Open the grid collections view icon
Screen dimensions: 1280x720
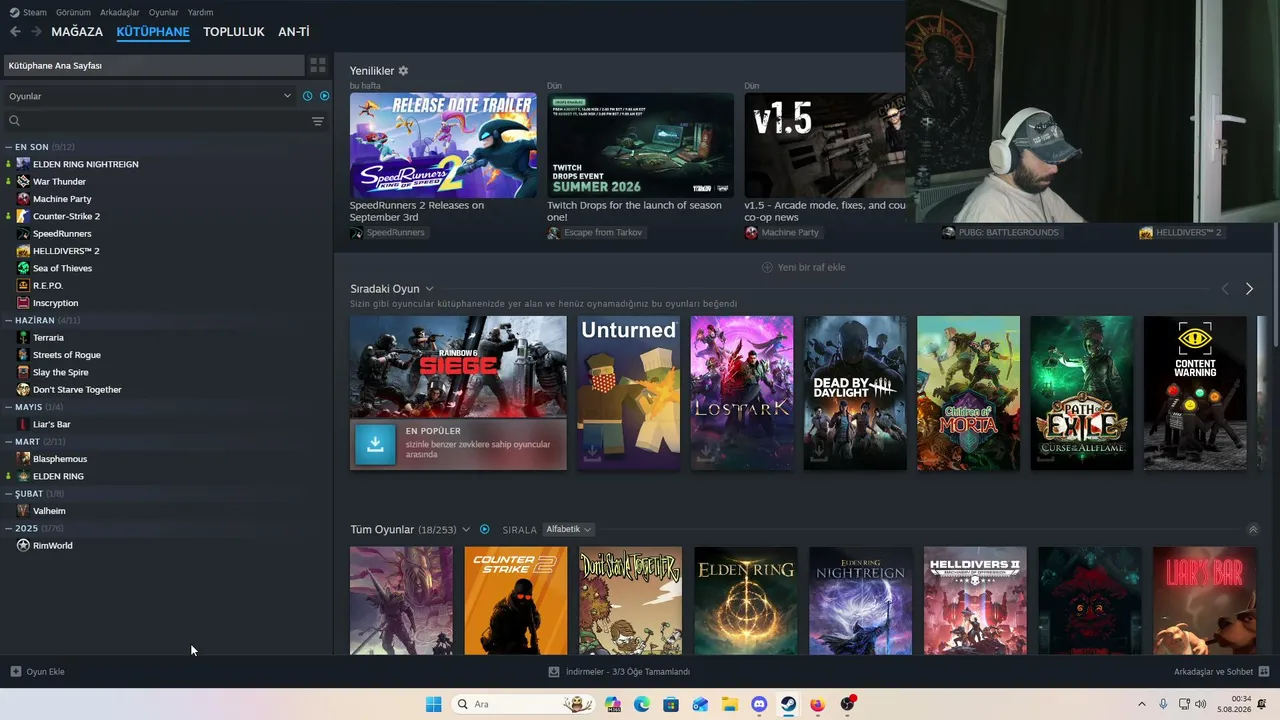tap(318, 65)
